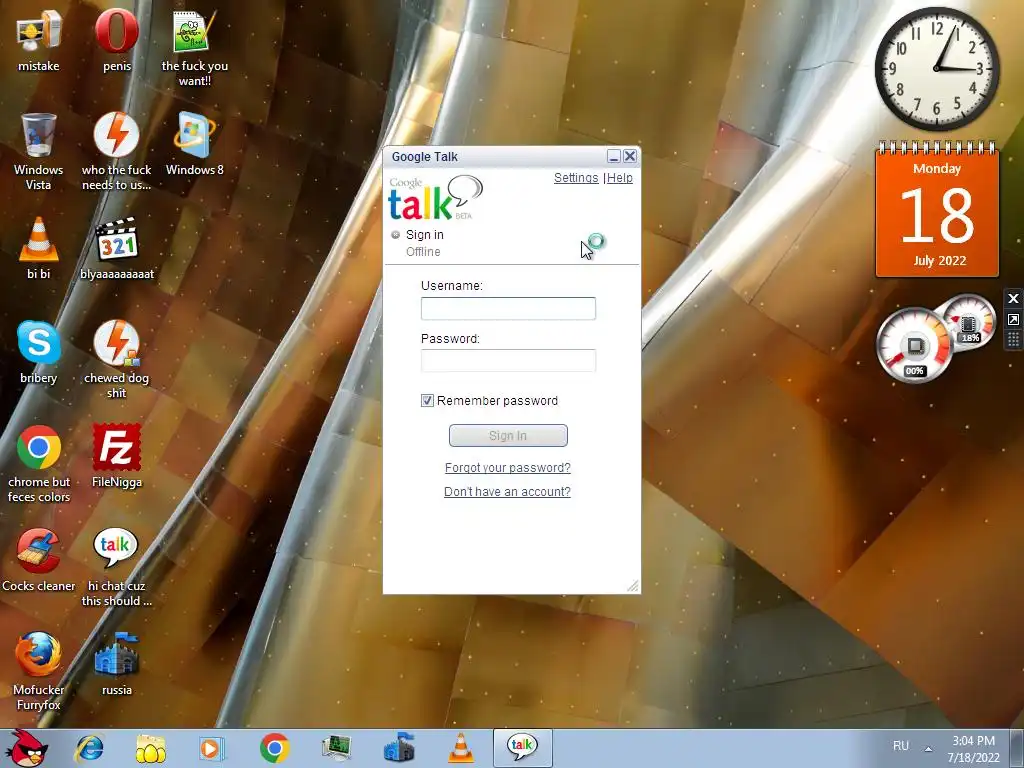Screen dimensions: 1024x768
Task: Open Windows Media Player from taskbar
Action: pyautogui.click(x=211, y=748)
